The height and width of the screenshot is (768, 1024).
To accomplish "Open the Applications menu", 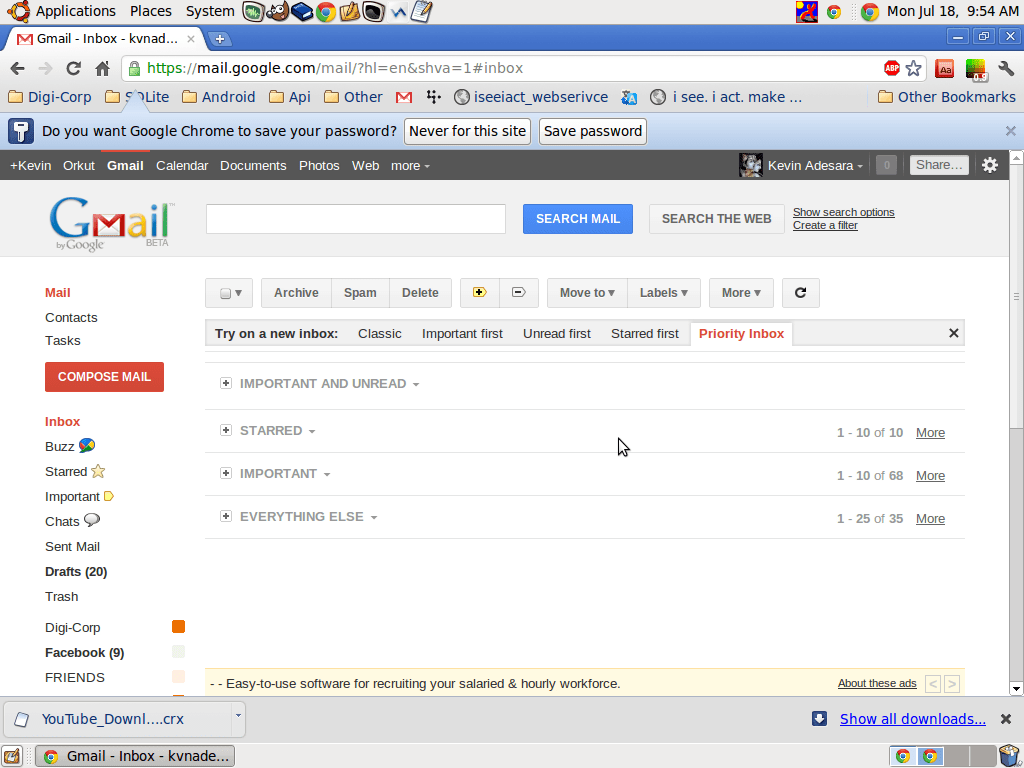I will click(x=75, y=11).
